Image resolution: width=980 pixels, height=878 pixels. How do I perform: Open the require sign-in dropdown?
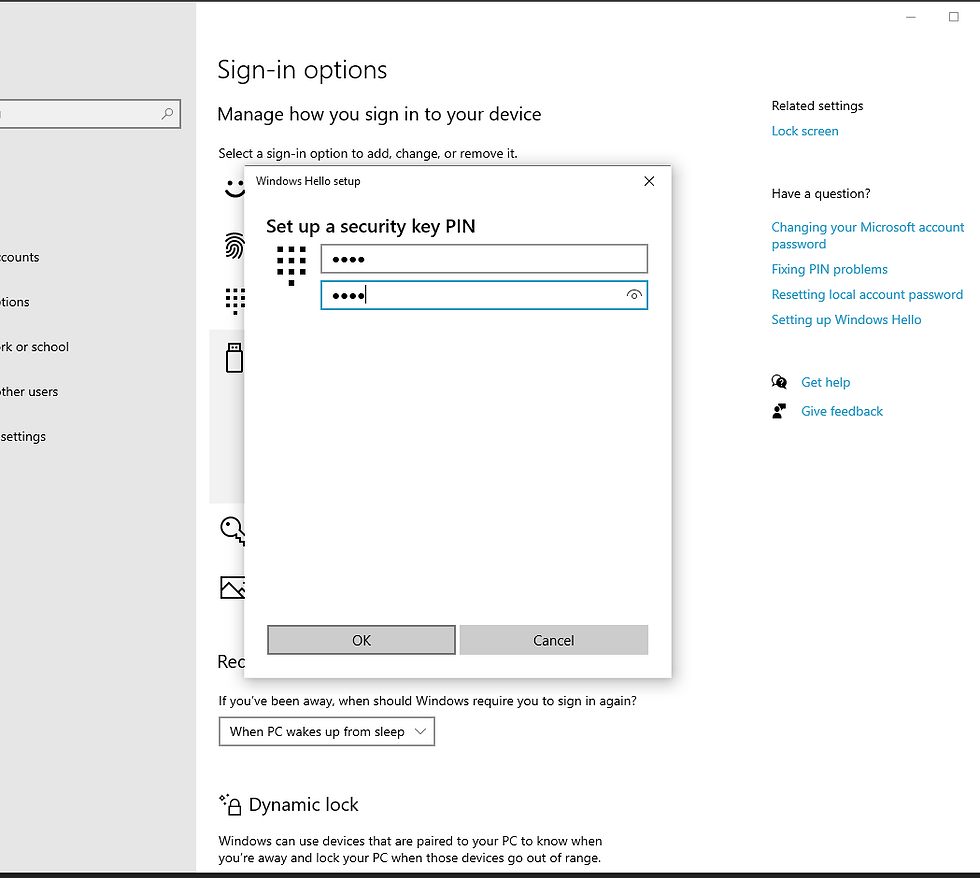326,731
